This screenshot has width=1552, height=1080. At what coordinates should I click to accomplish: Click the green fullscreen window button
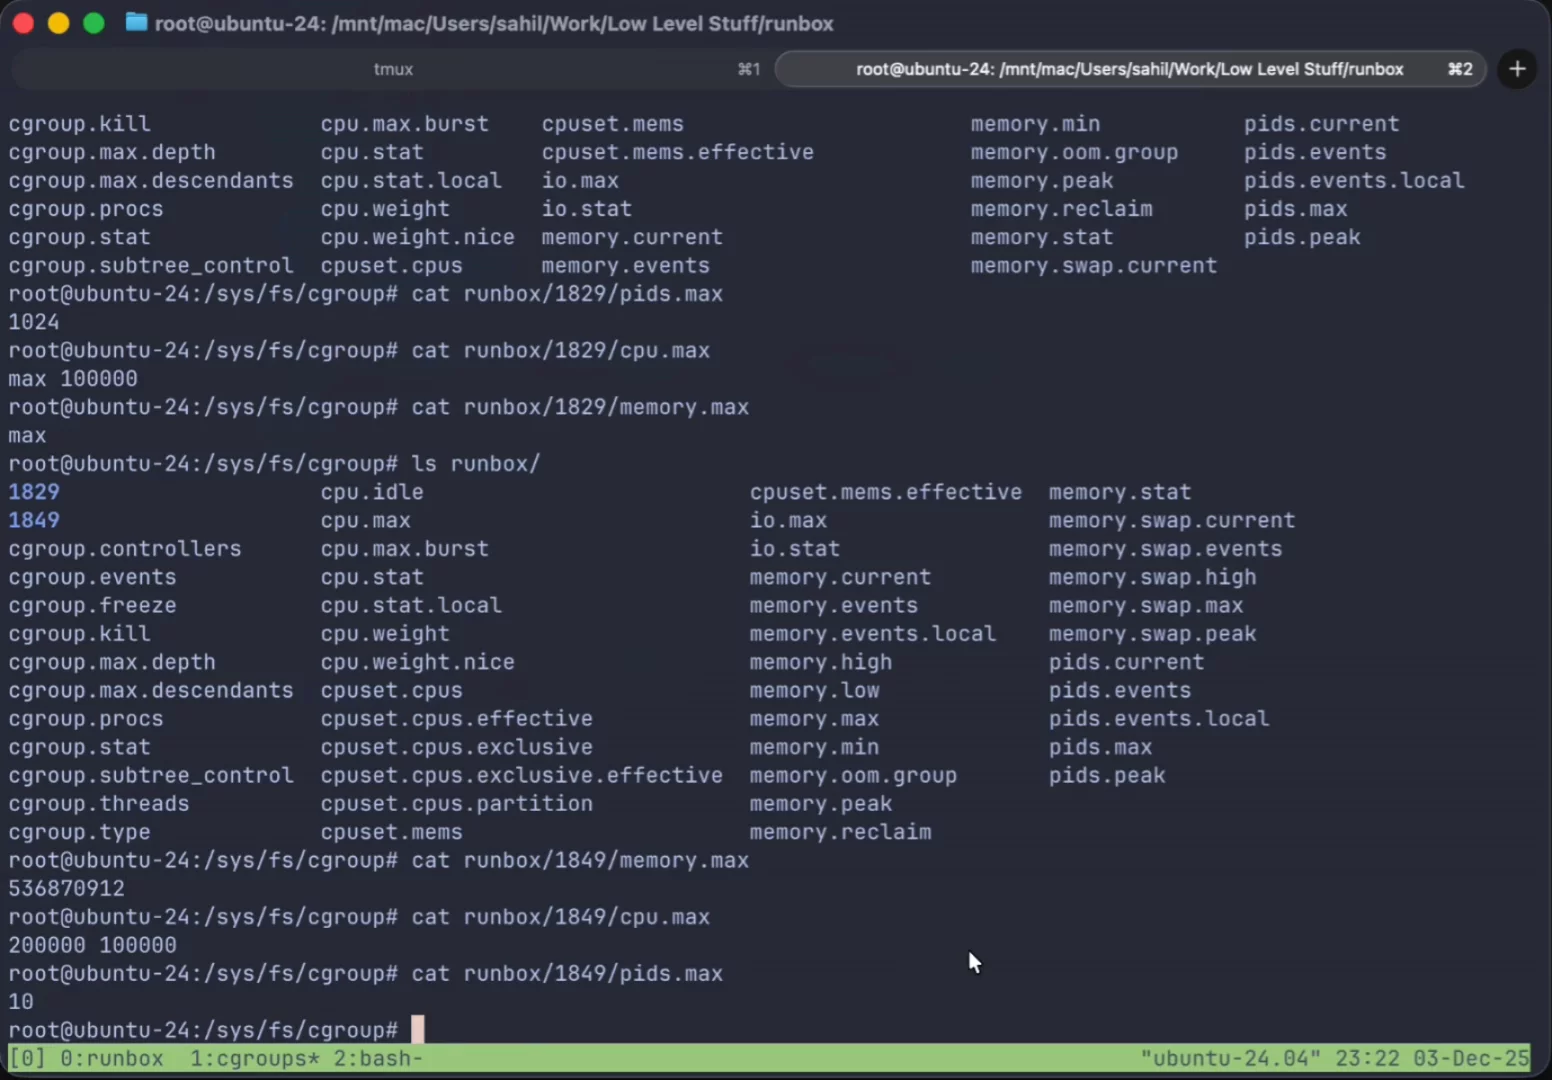(94, 23)
